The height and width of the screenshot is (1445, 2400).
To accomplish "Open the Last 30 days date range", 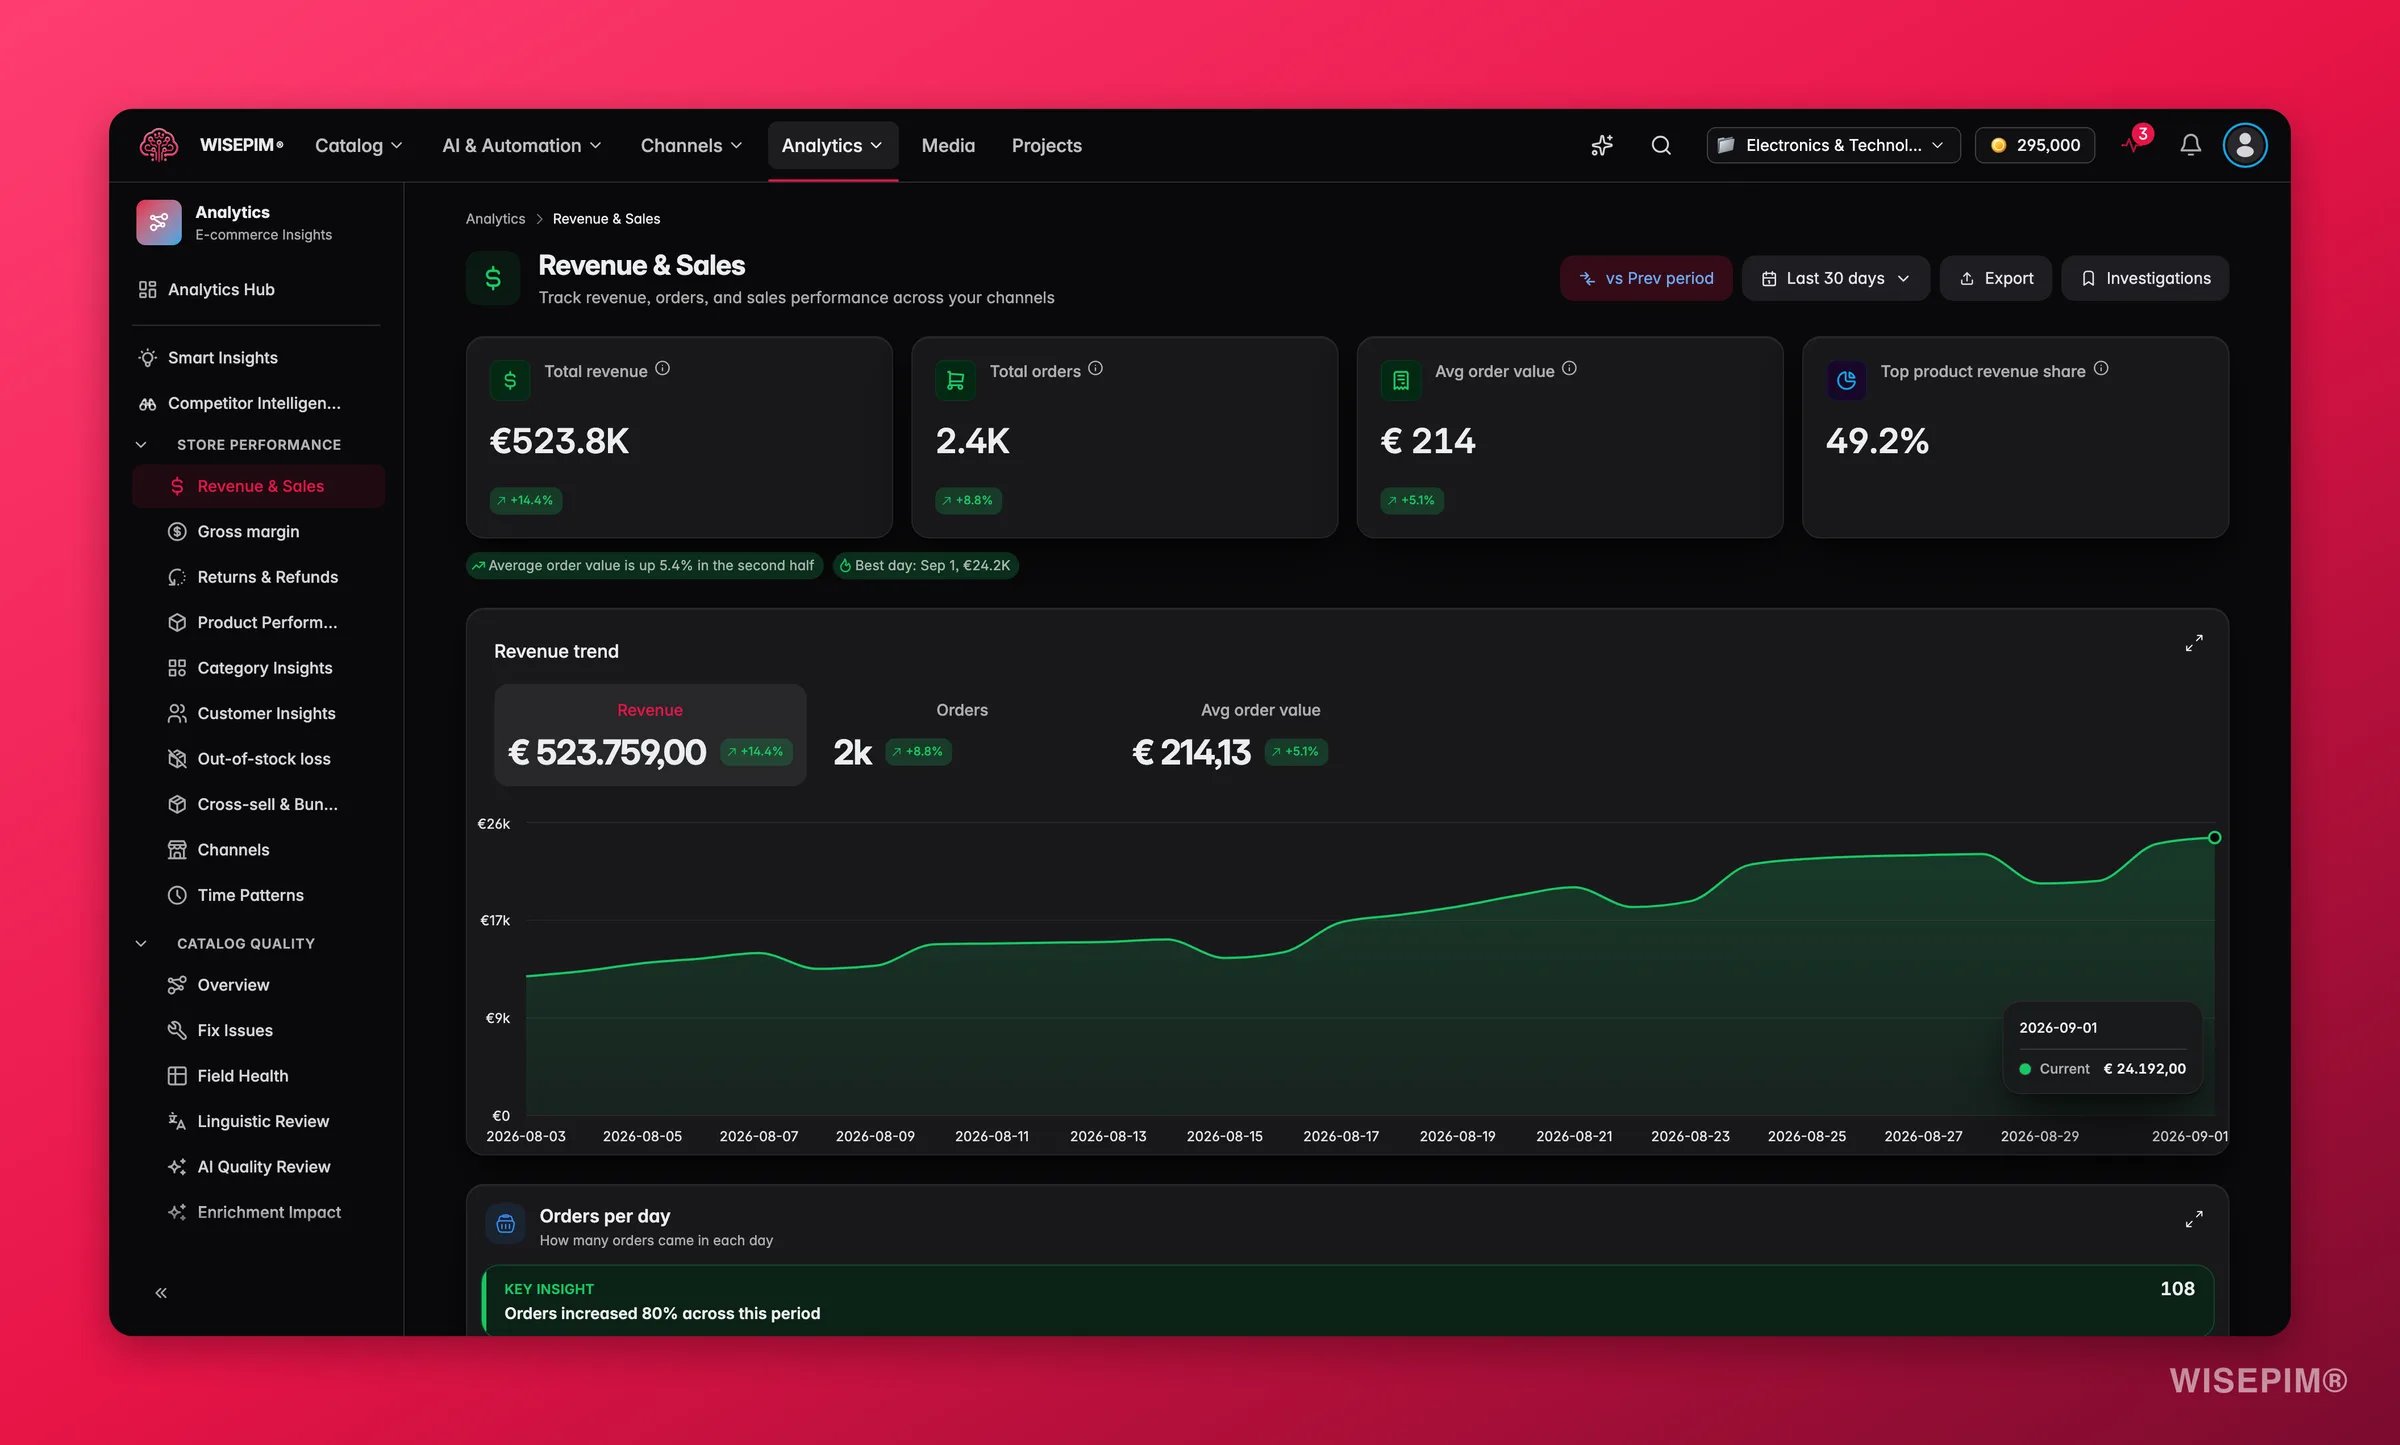I will click(x=1835, y=278).
